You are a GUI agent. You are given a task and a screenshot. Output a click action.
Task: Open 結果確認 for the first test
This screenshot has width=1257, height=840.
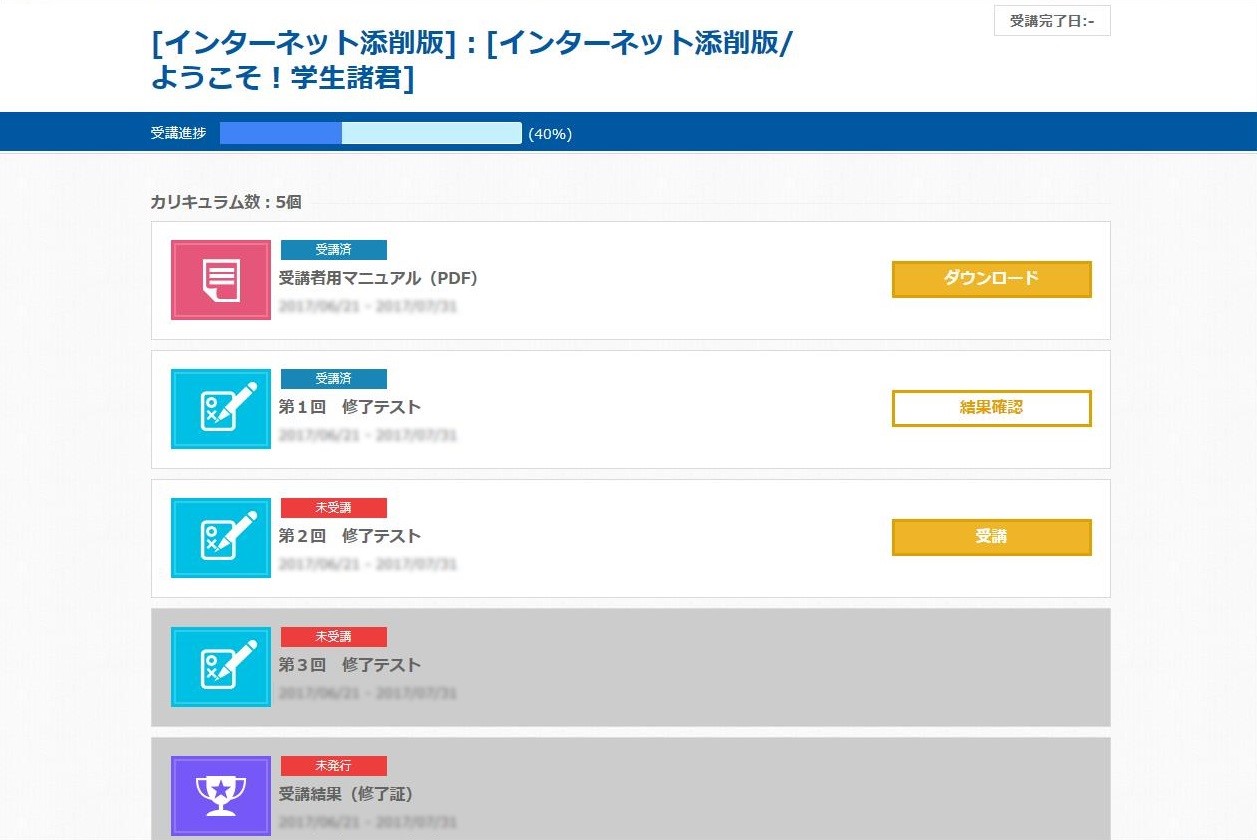coord(991,408)
